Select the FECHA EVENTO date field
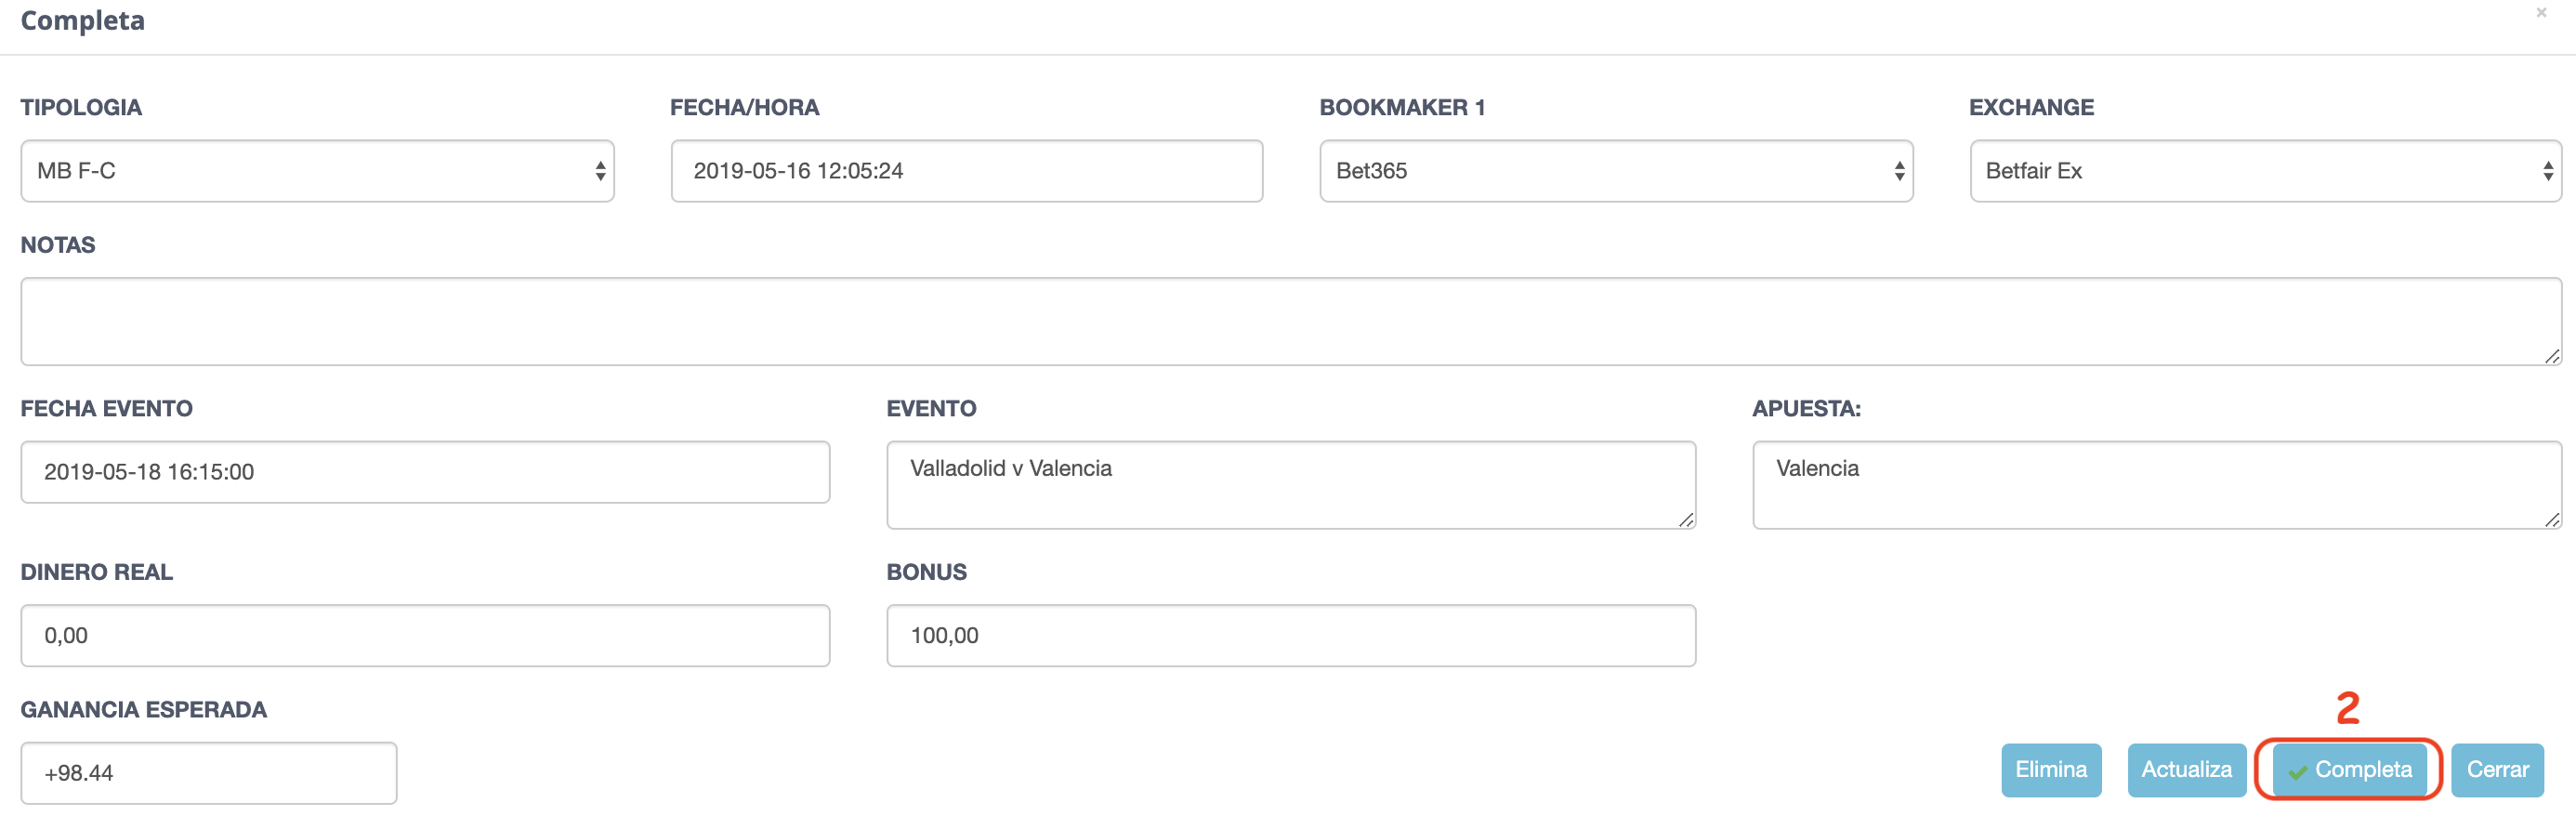The width and height of the screenshot is (2576, 829). coord(425,472)
